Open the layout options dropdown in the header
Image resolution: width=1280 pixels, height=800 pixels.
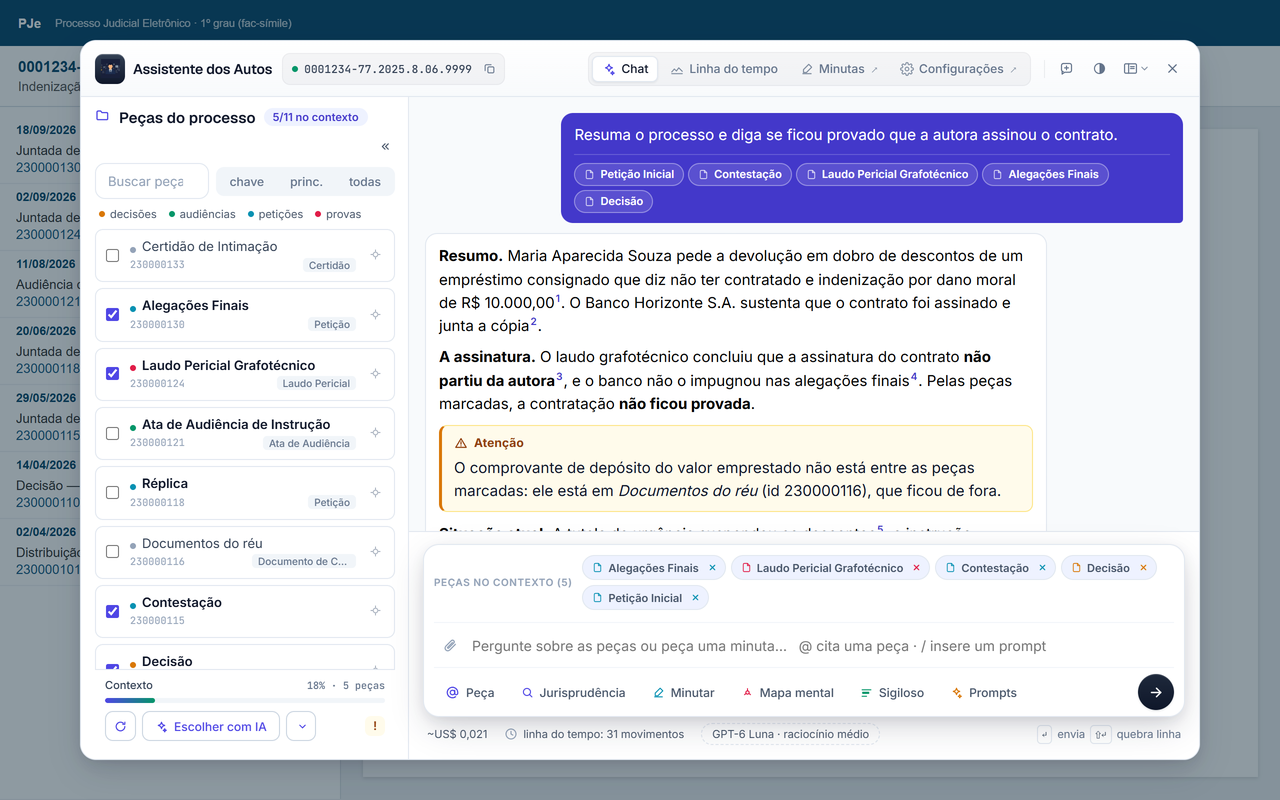(1136, 69)
